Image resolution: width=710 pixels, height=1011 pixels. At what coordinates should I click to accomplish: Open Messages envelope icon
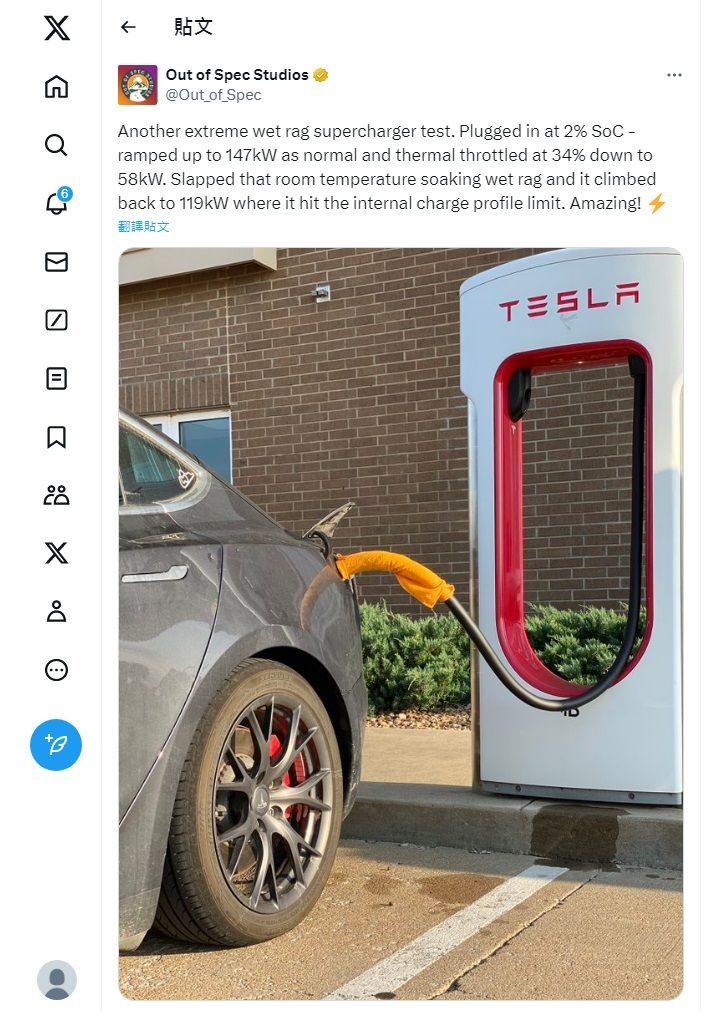(x=56, y=262)
